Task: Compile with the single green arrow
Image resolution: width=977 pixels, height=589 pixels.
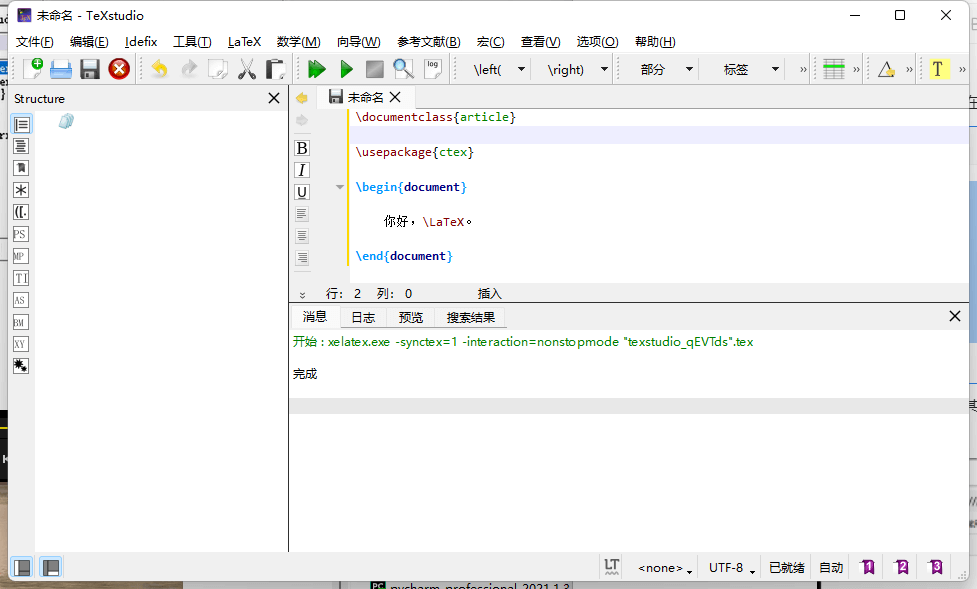Action: (x=346, y=69)
